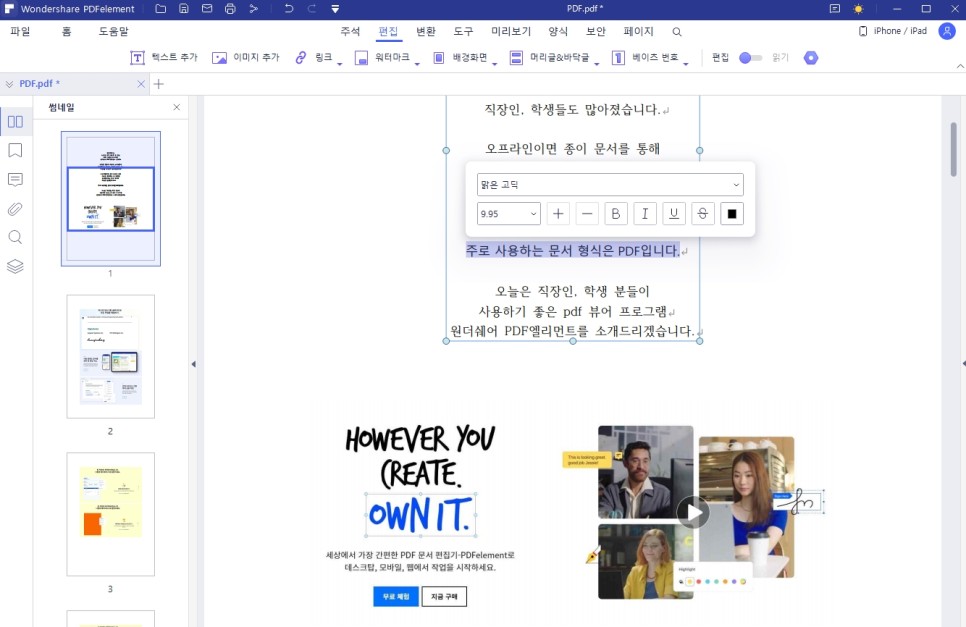966x627 pixels.
Task: Switch to the 변환 tab
Action: [x=426, y=31]
